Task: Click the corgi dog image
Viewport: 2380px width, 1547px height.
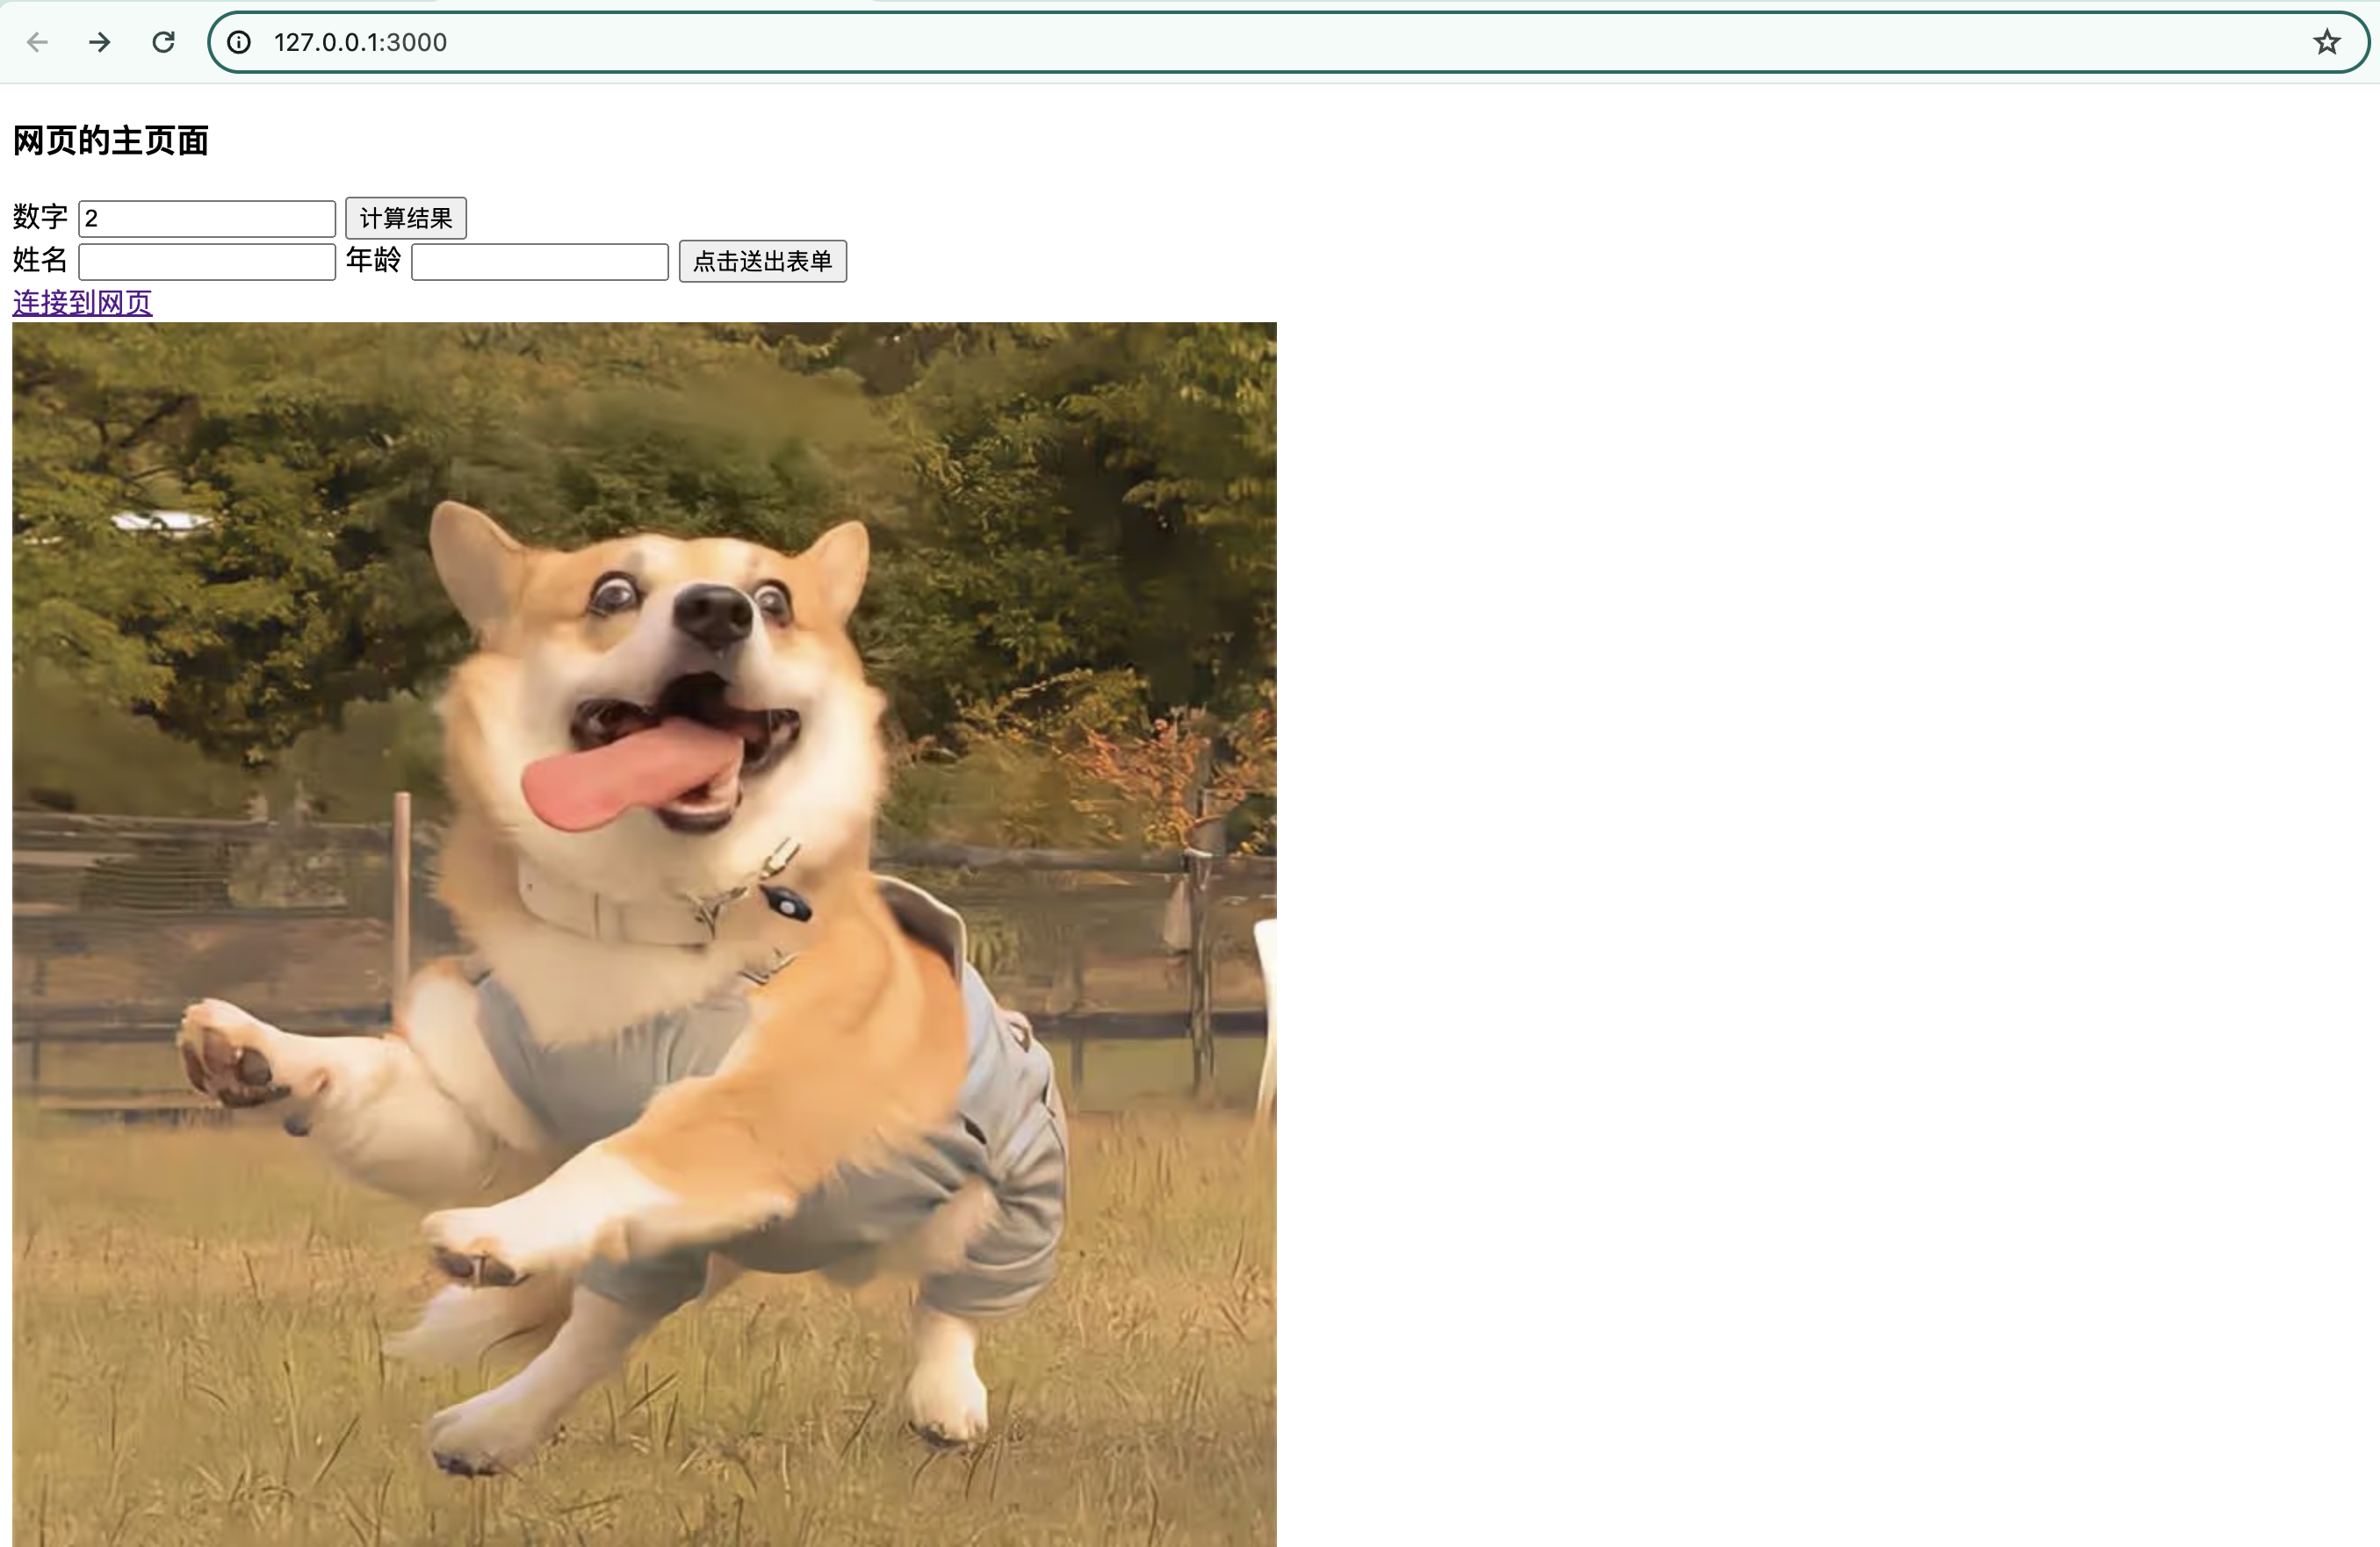Action: [x=644, y=934]
